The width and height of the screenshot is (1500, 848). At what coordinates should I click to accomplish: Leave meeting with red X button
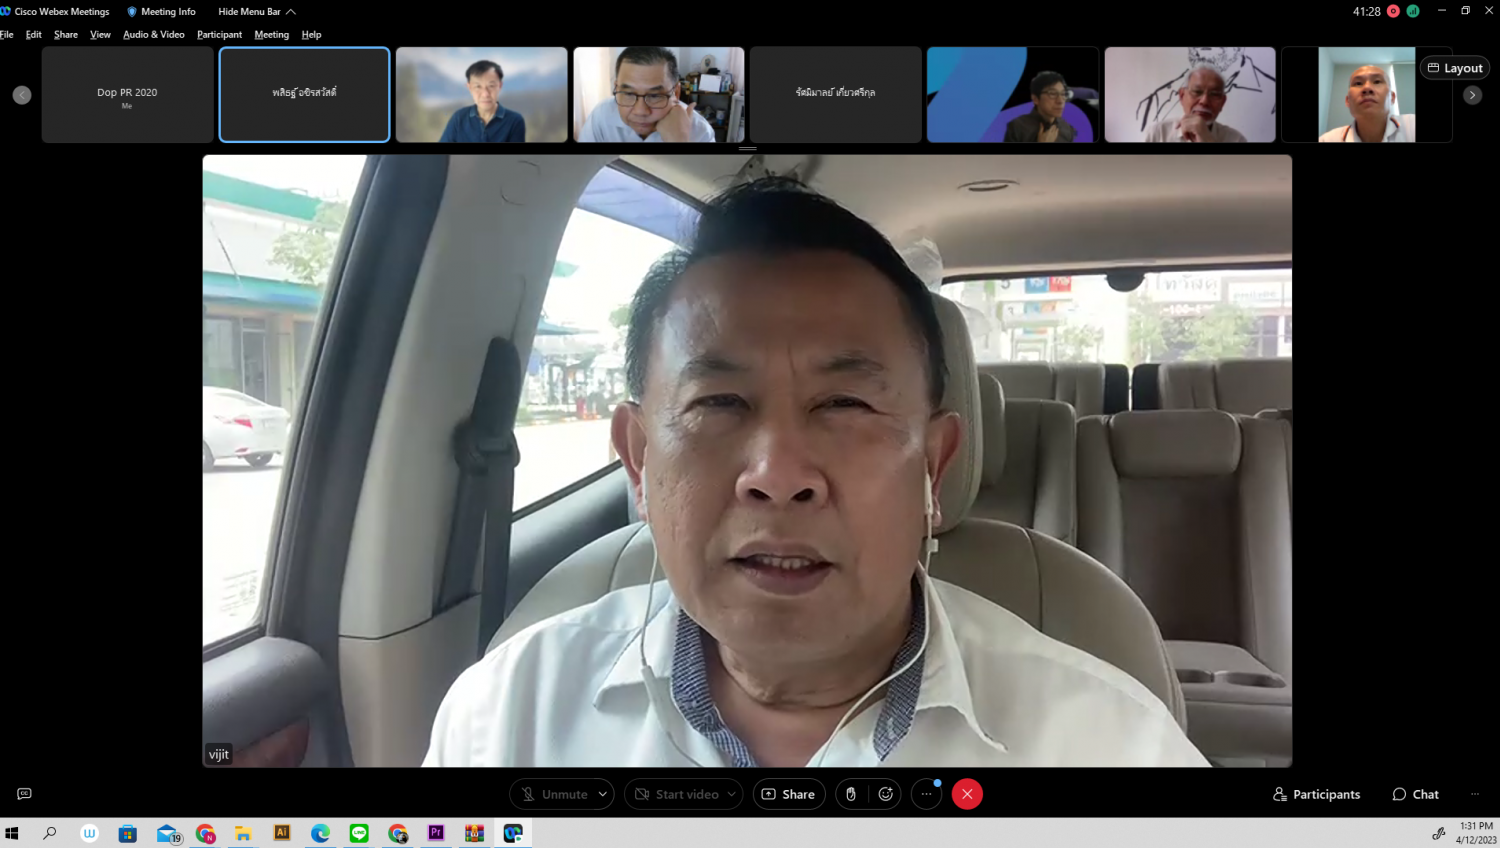pos(967,794)
